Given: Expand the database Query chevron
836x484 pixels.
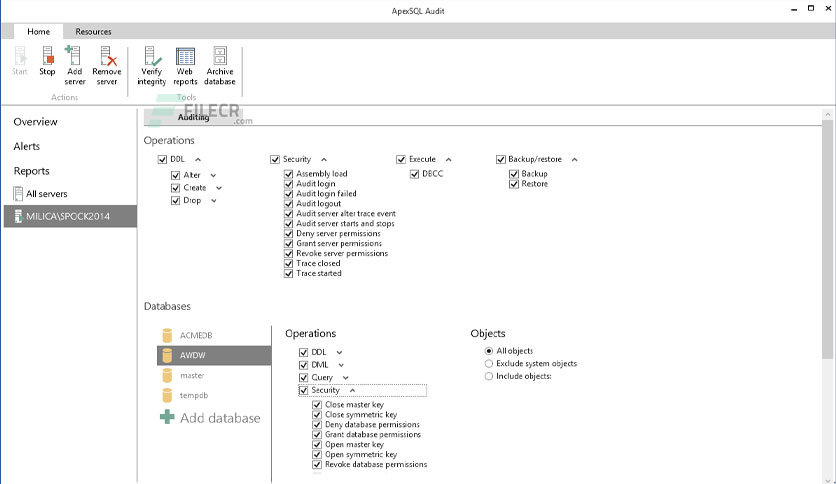Looking at the screenshot, I should [345, 378].
